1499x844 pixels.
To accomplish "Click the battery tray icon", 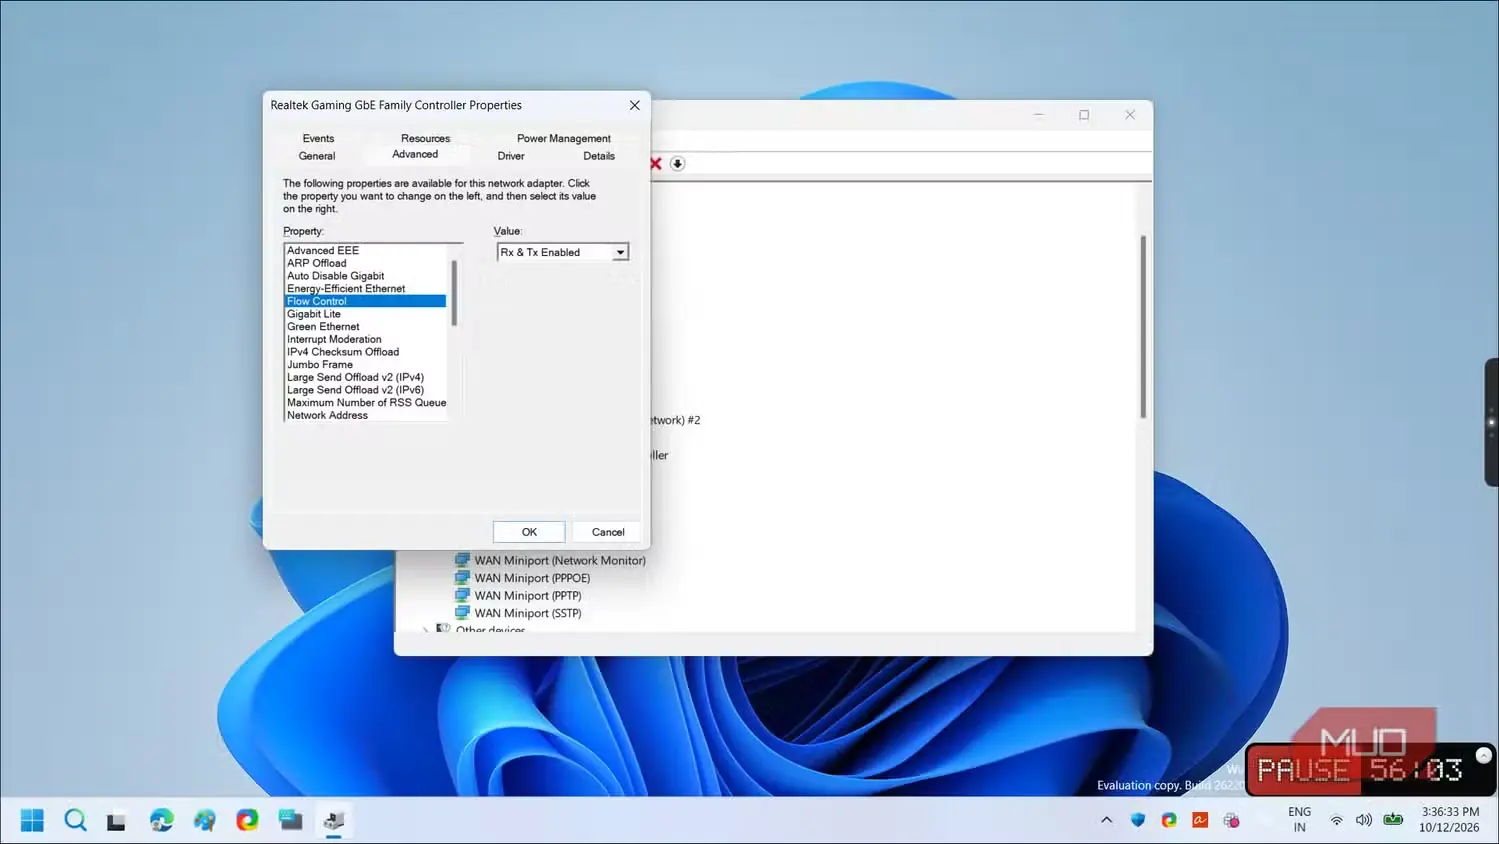I will [1393, 820].
